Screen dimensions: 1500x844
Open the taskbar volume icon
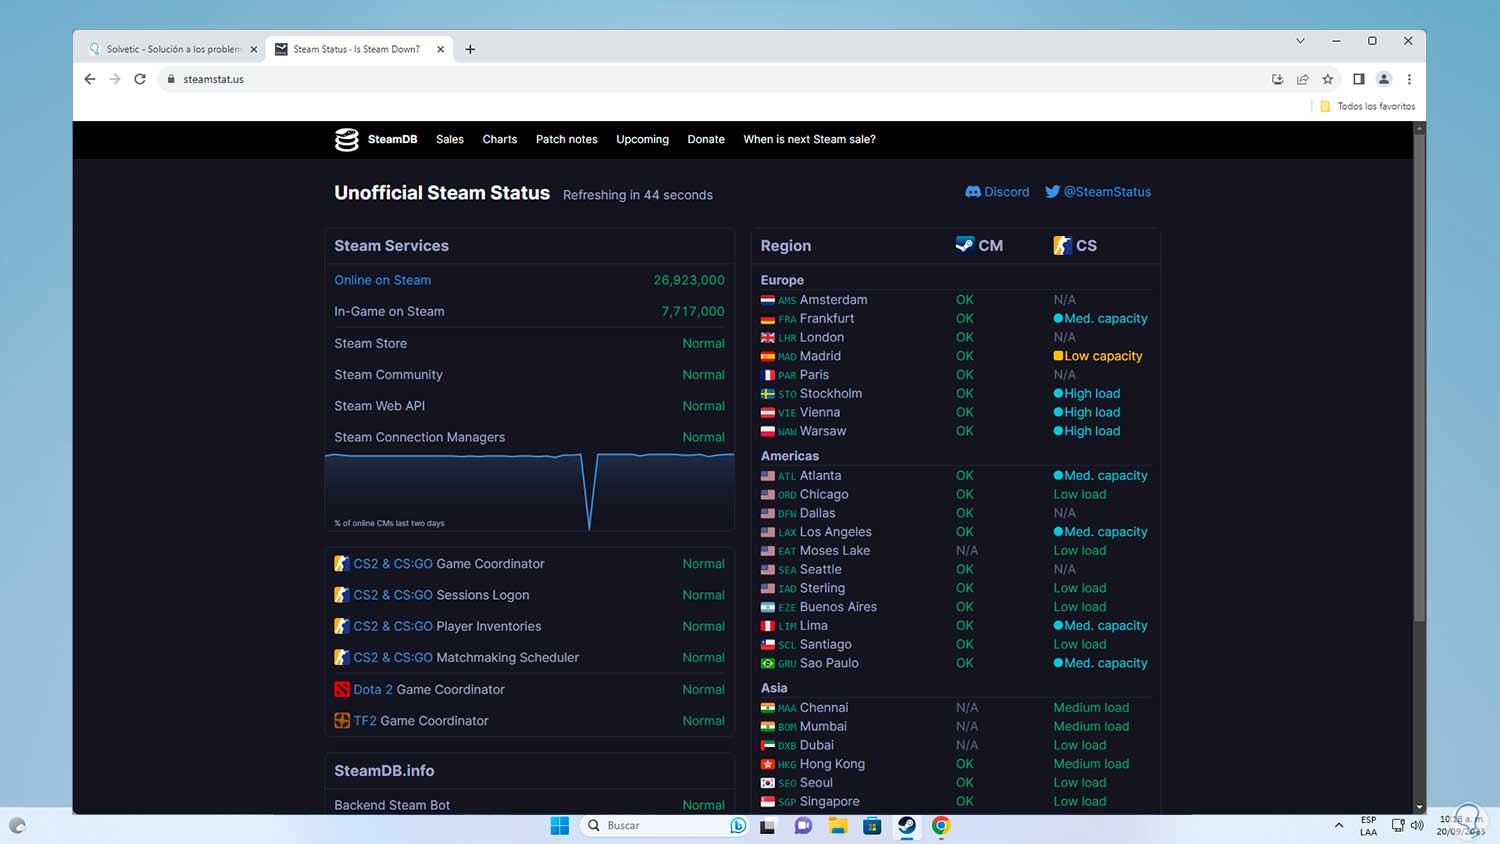pyautogui.click(x=1417, y=825)
